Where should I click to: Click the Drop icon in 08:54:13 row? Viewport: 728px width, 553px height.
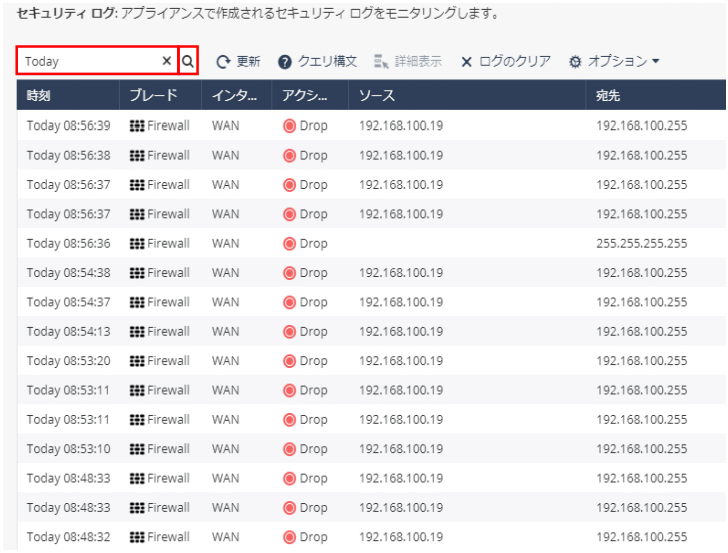(x=290, y=331)
